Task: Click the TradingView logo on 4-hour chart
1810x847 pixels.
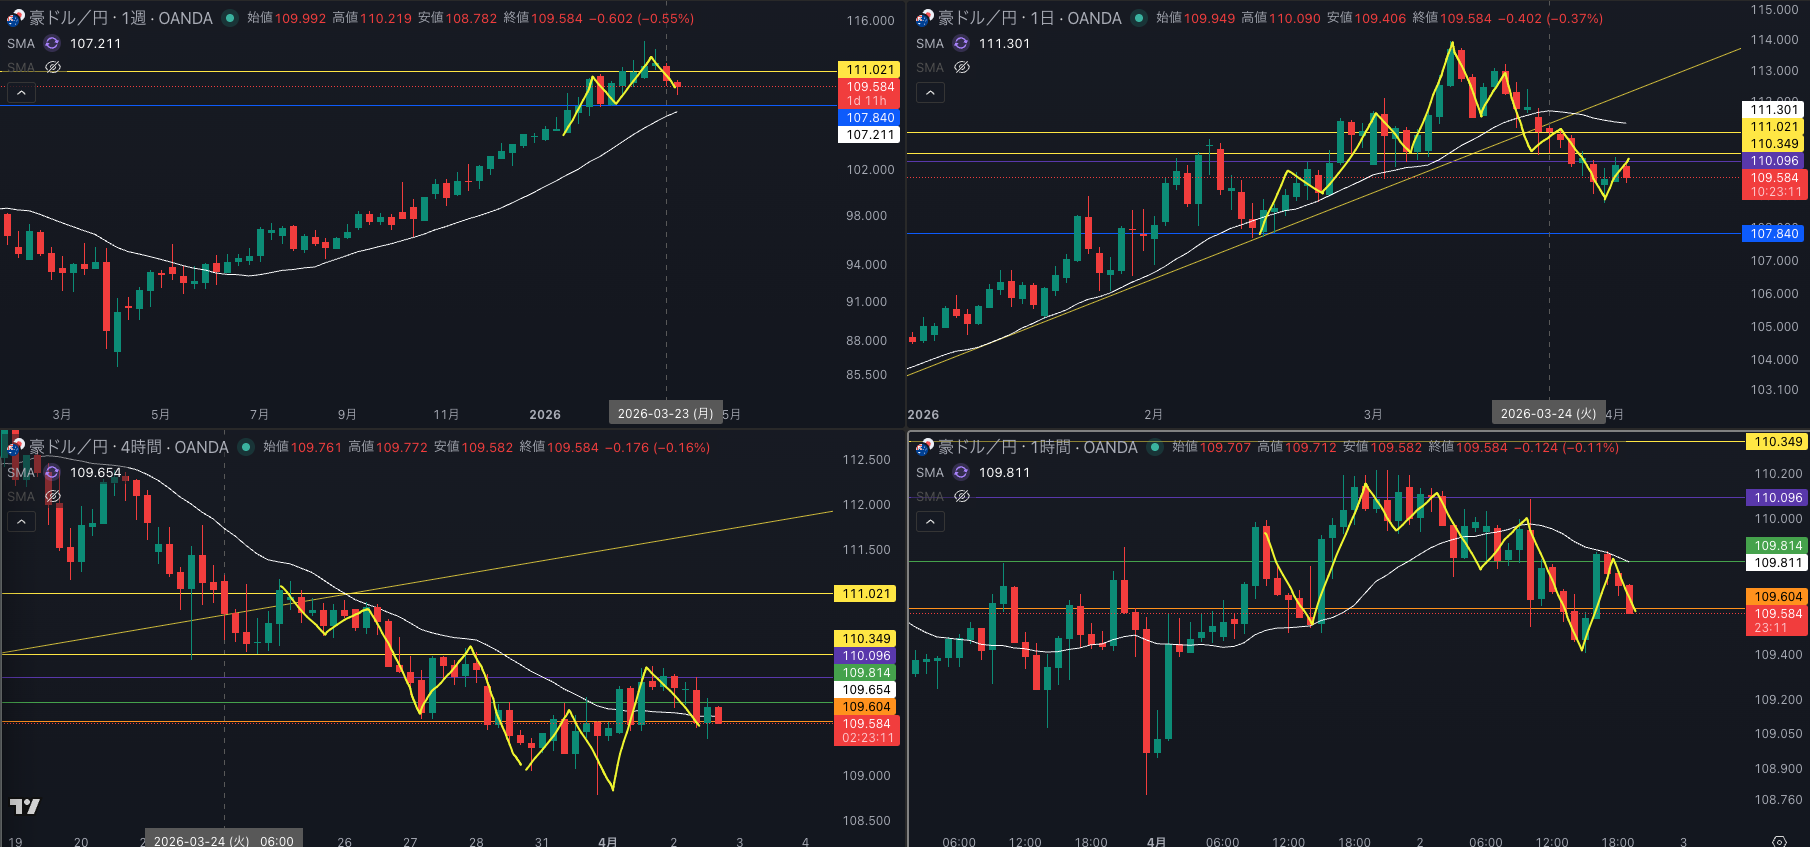Action: coord(25,806)
